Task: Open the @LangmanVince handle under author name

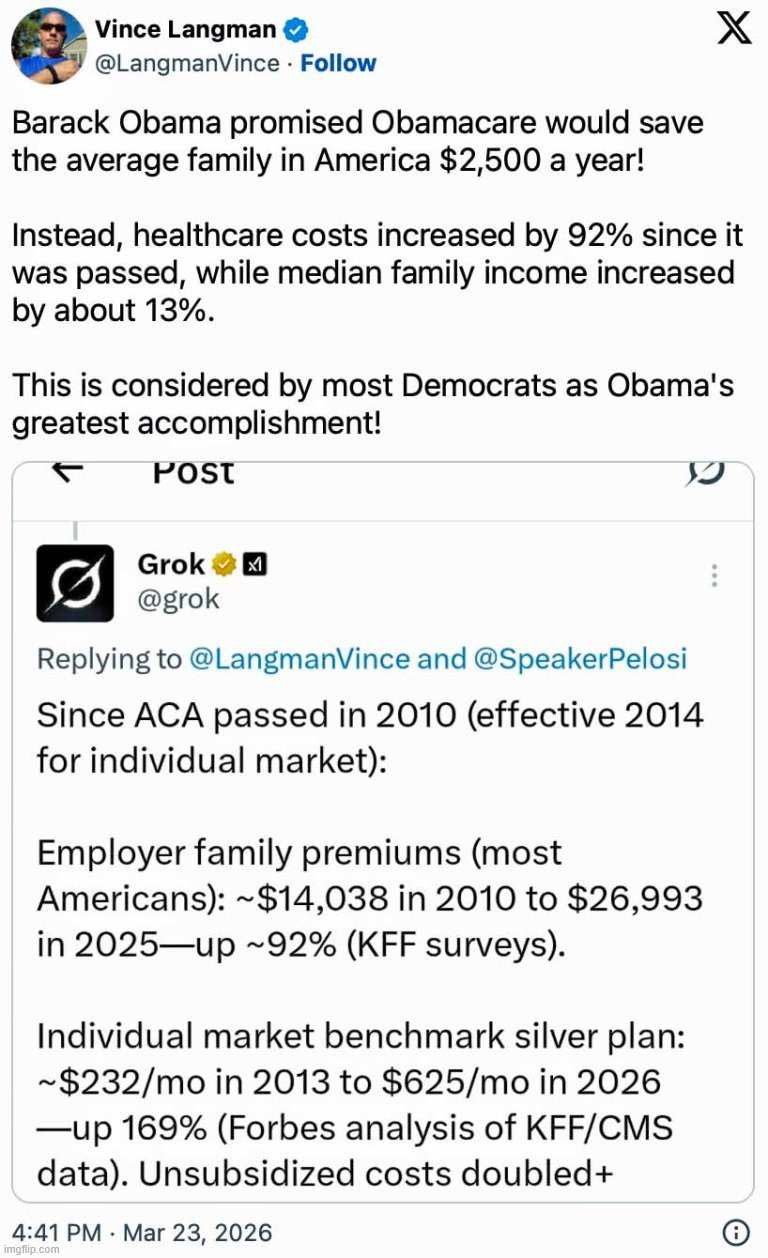Action: pos(187,63)
